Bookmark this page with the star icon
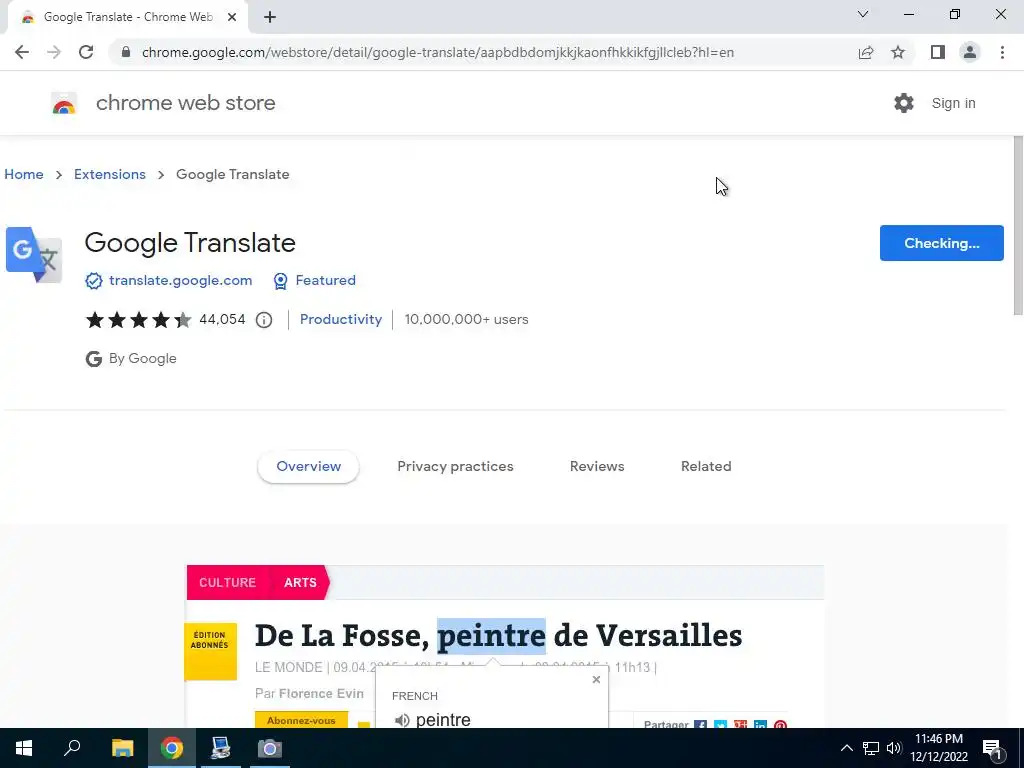 pos(898,52)
